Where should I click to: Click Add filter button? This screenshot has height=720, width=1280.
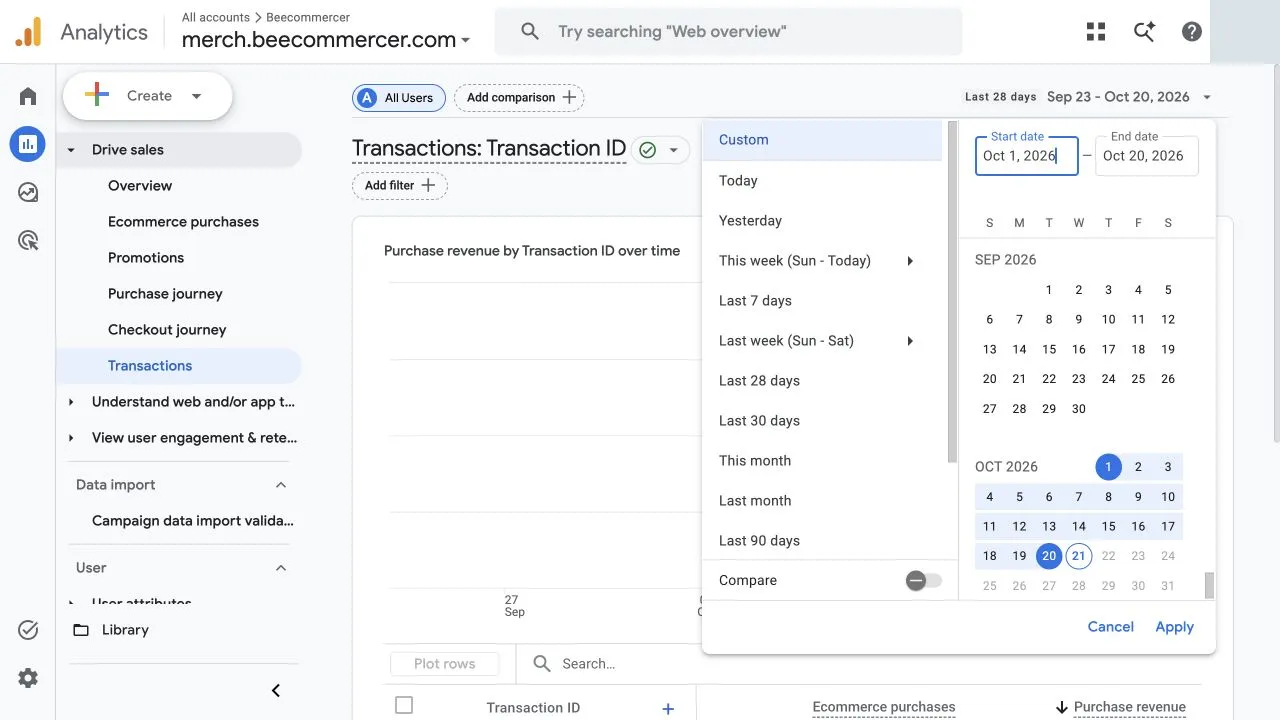[x=400, y=186]
